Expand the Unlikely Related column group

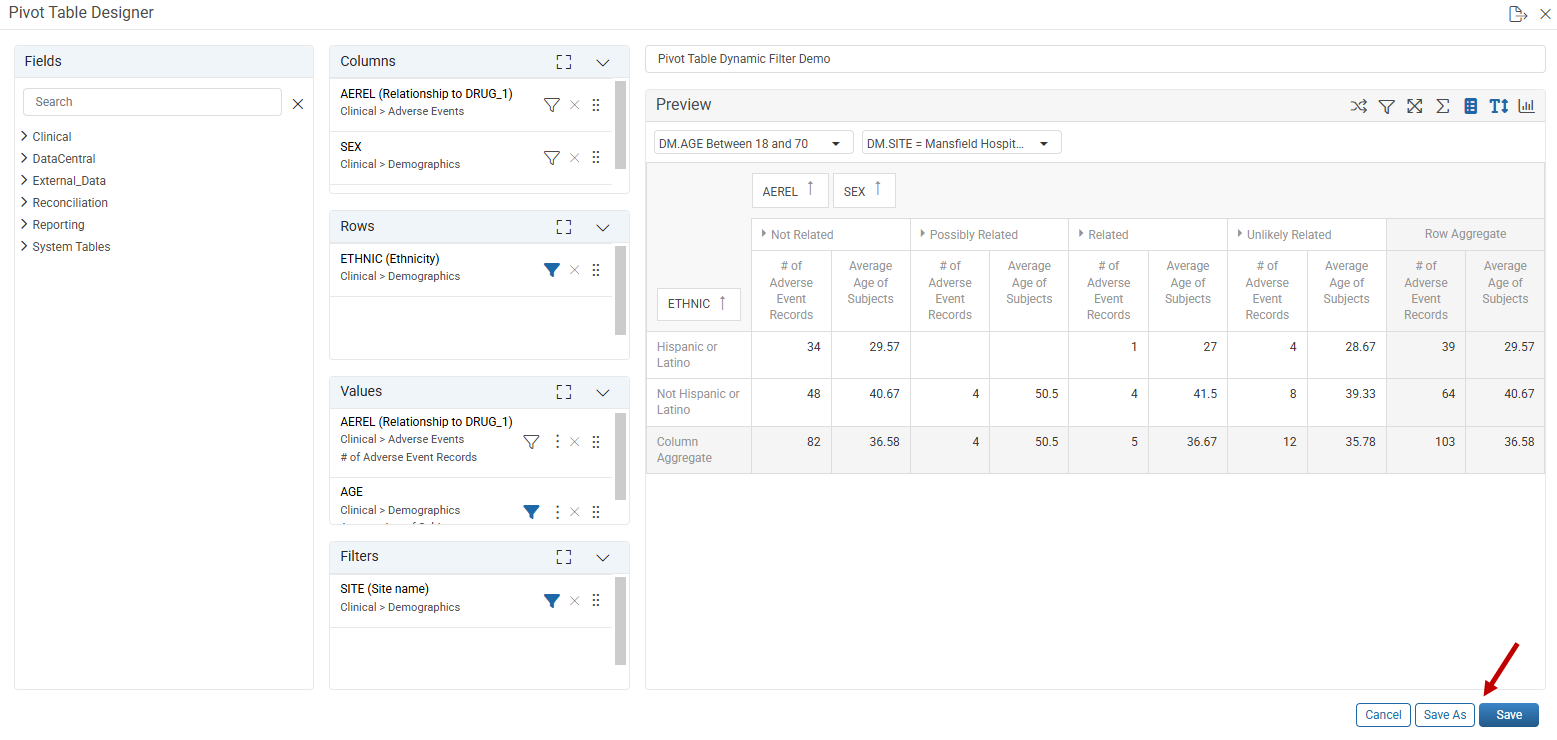[x=1240, y=233]
